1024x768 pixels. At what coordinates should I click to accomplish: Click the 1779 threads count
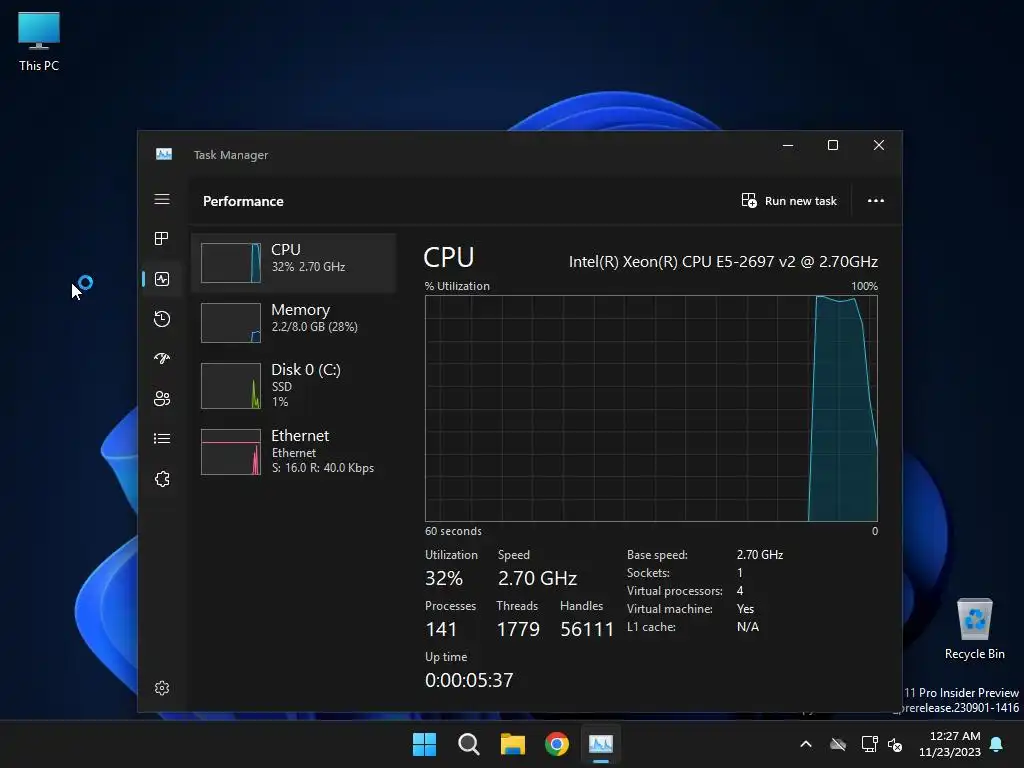(x=518, y=629)
